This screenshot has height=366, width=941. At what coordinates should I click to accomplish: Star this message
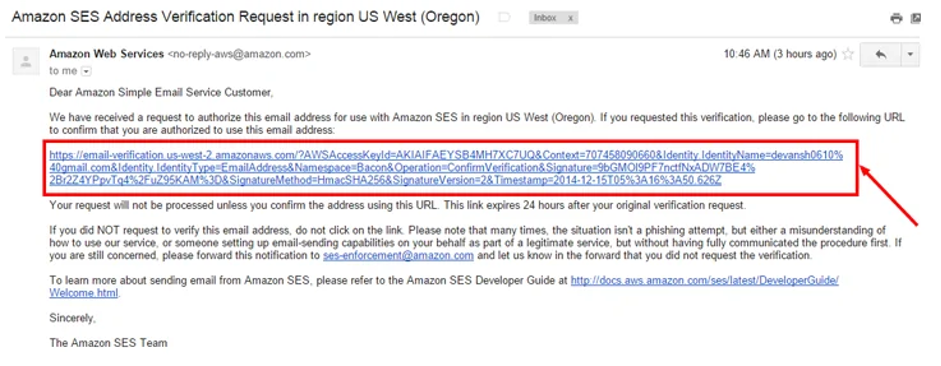(x=847, y=55)
